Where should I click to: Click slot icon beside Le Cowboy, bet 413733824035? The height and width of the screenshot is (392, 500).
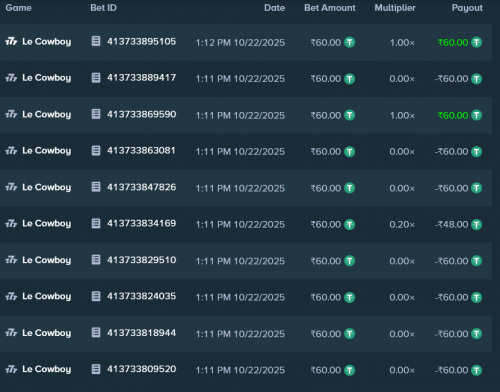pos(11,296)
